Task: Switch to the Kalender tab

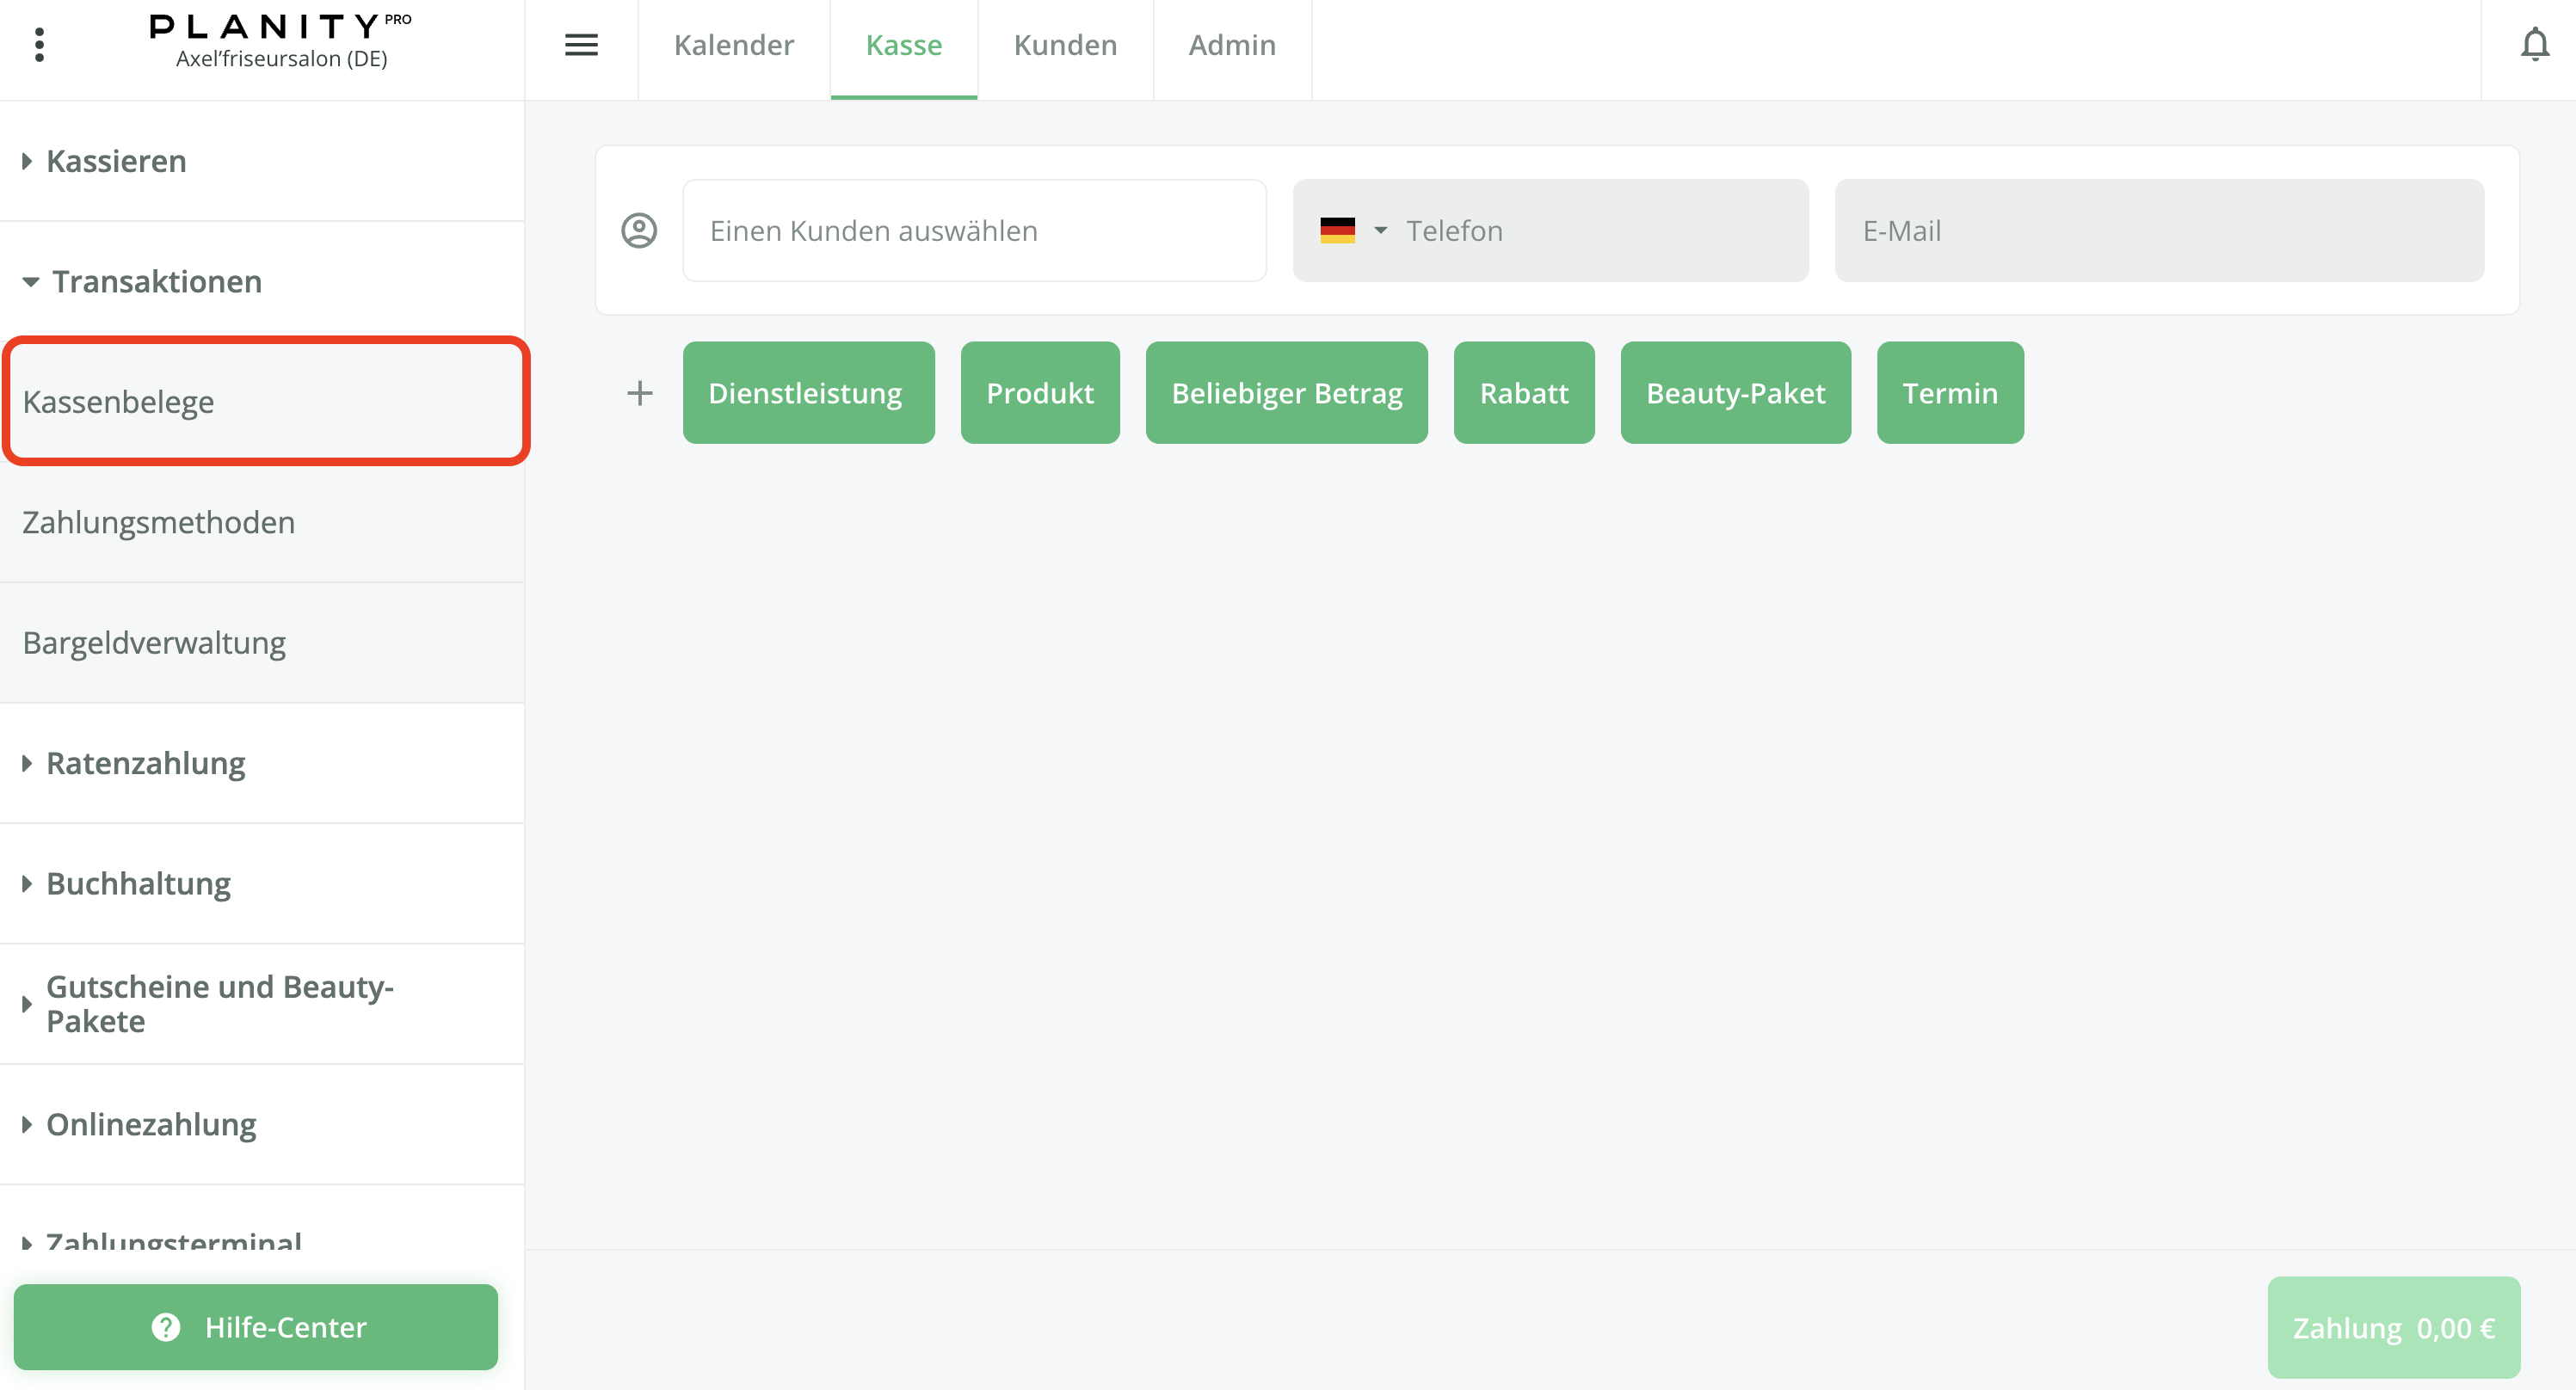Action: click(733, 45)
